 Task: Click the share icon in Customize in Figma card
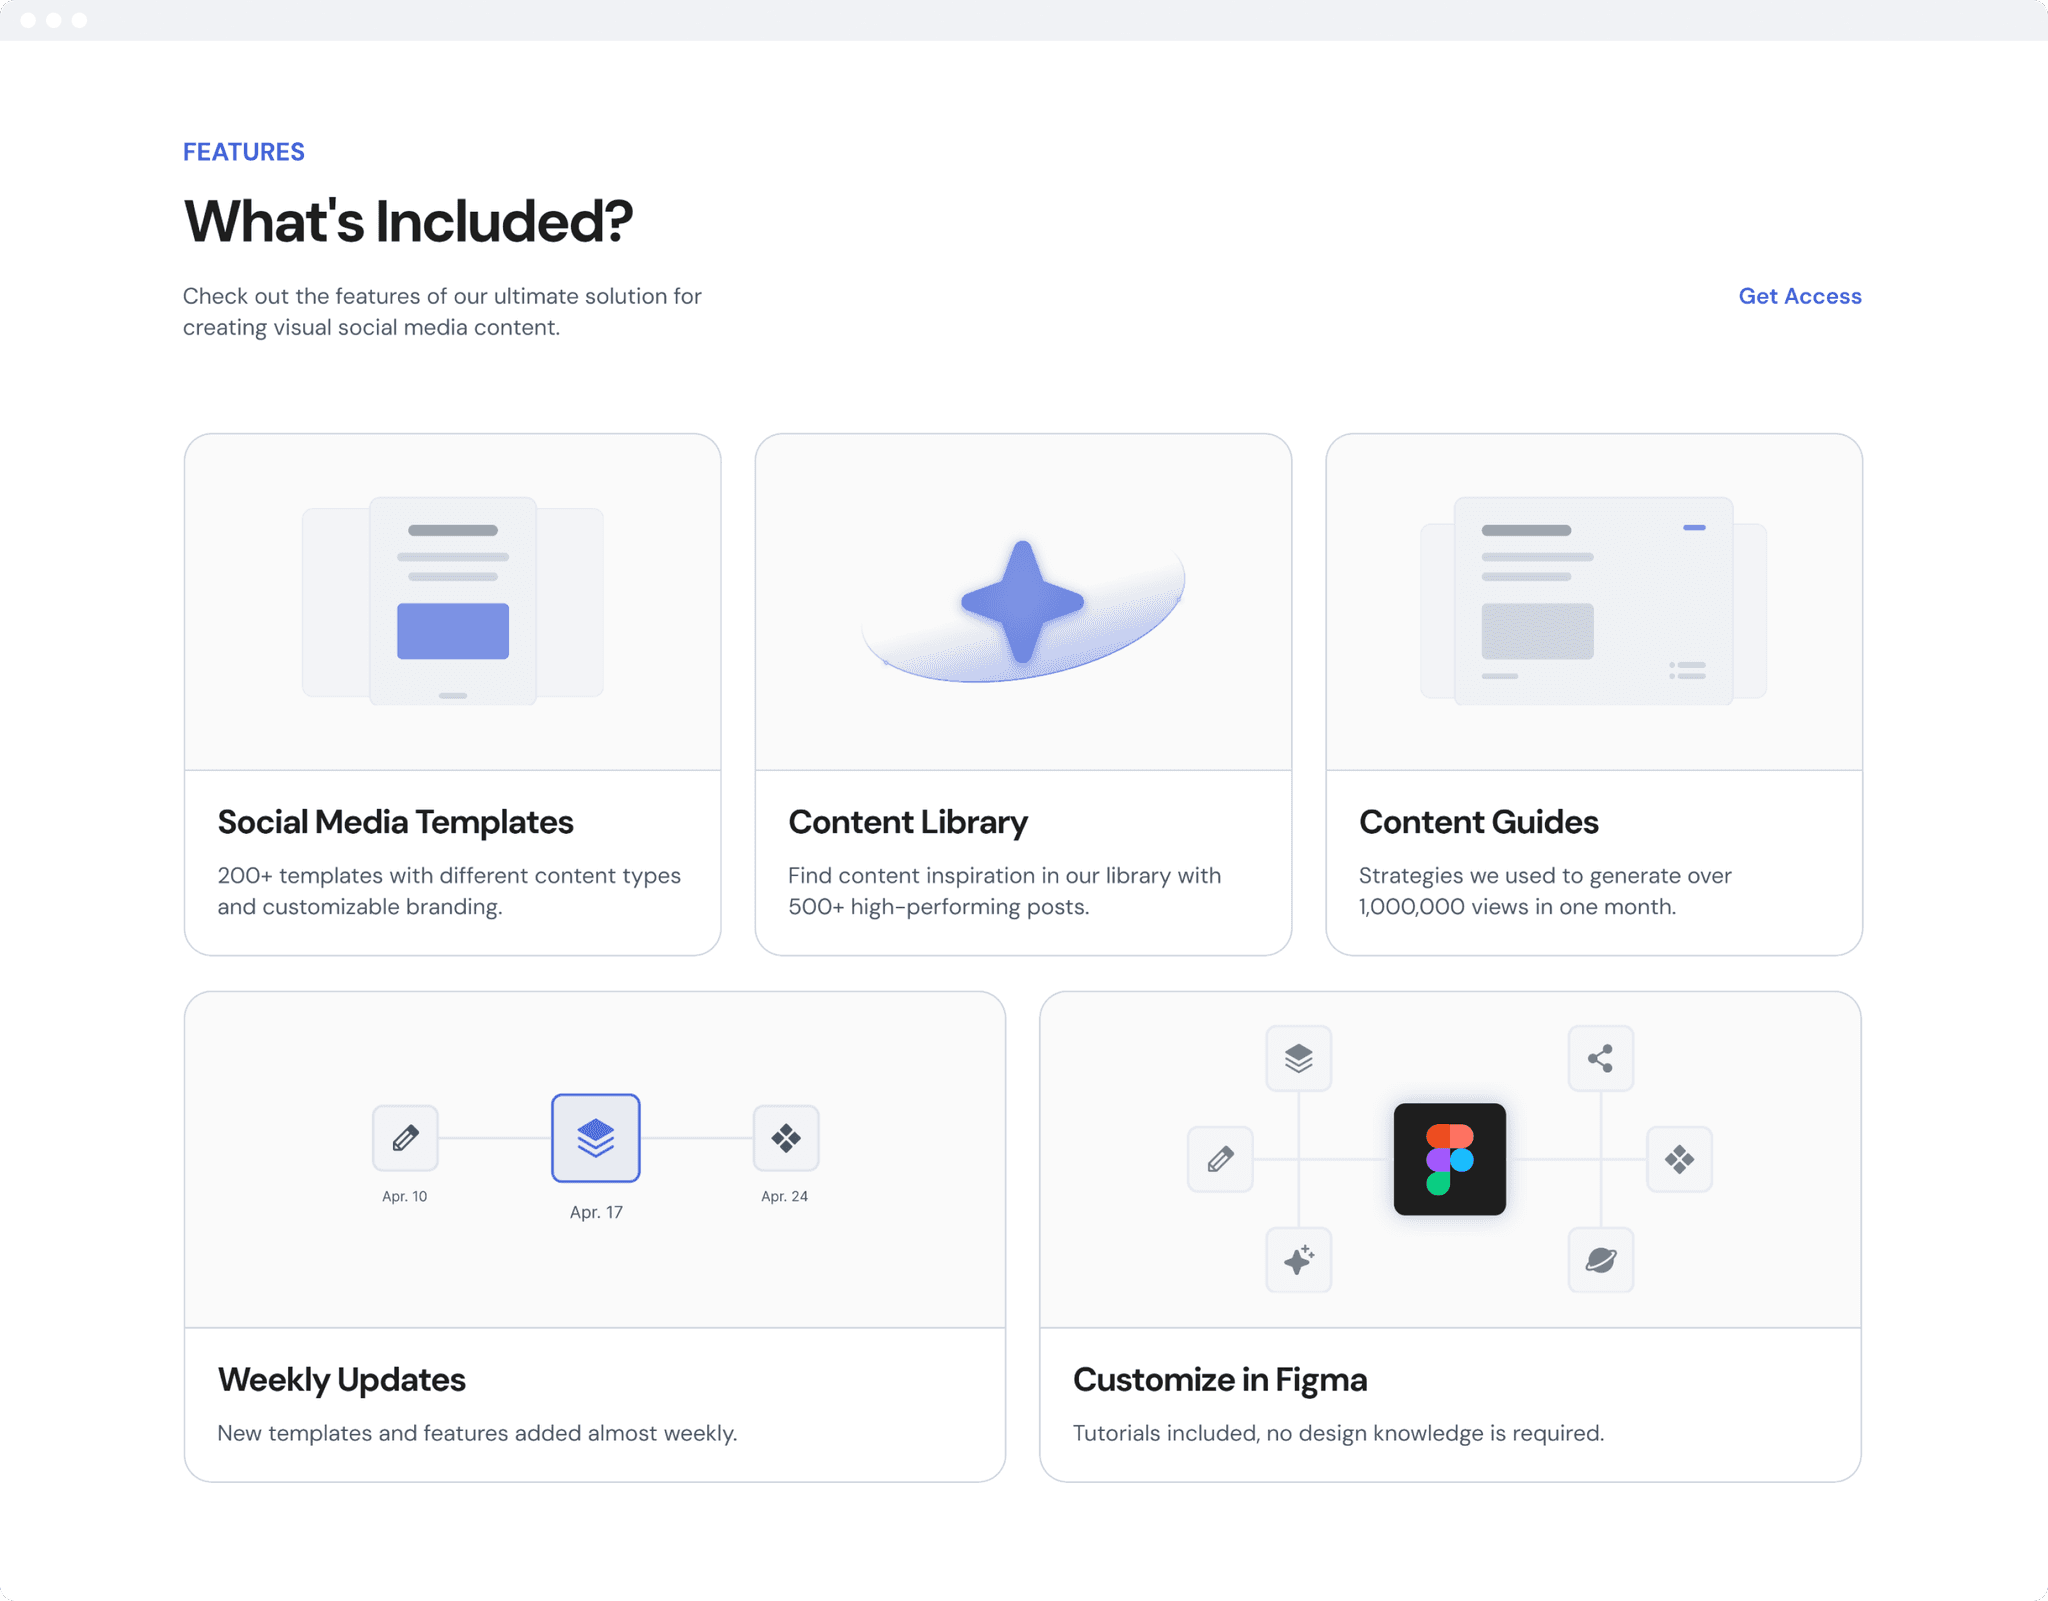pyautogui.click(x=1600, y=1058)
